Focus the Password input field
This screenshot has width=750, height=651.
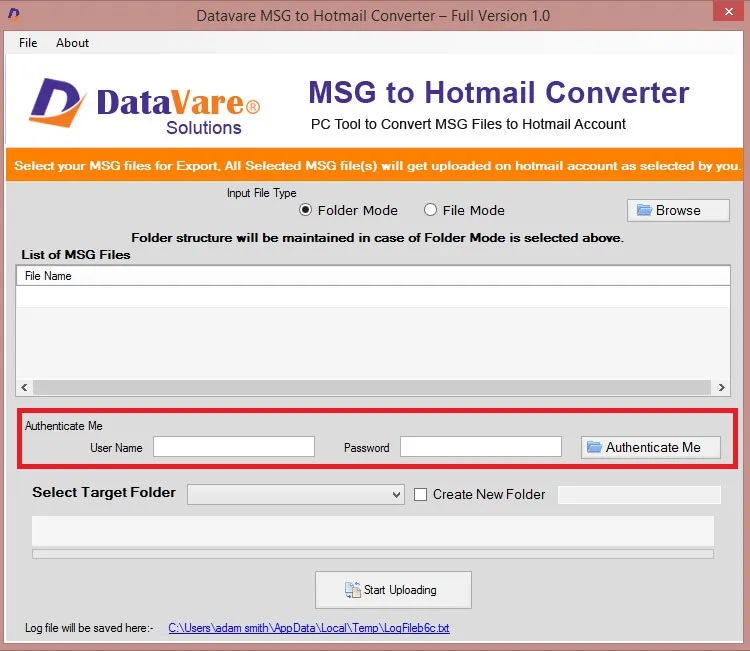(x=481, y=446)
